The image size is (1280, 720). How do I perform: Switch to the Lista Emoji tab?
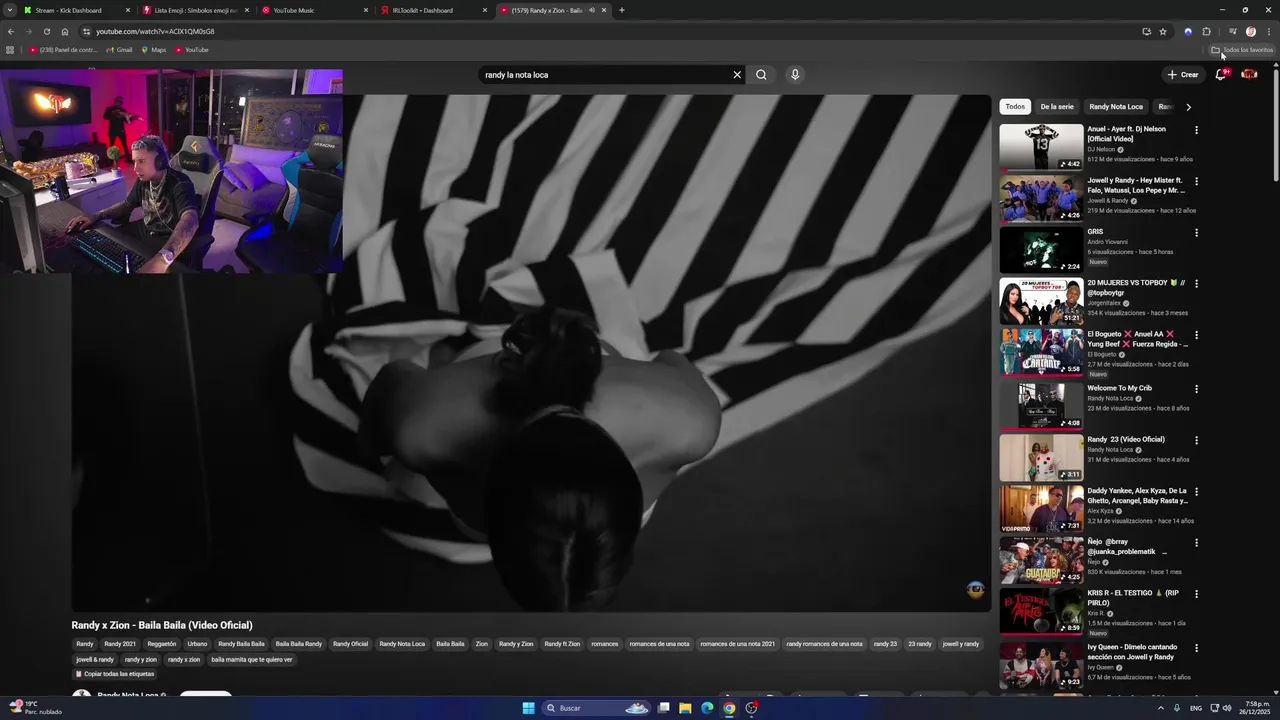195,10
